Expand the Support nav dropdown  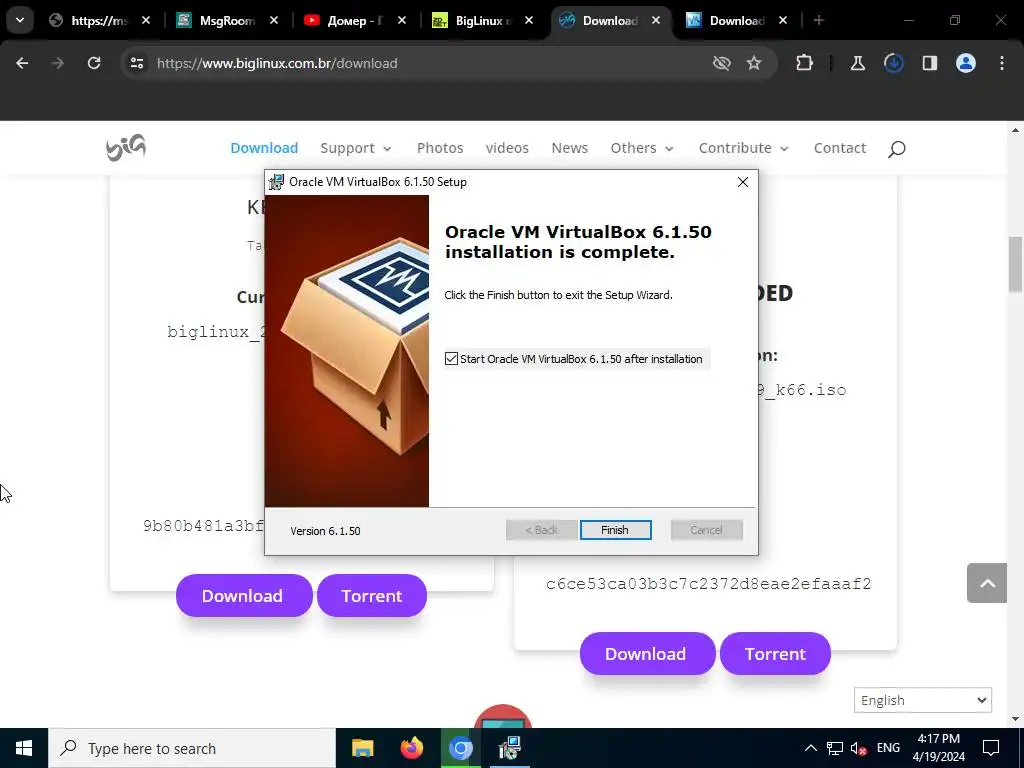tap(356, 148)
